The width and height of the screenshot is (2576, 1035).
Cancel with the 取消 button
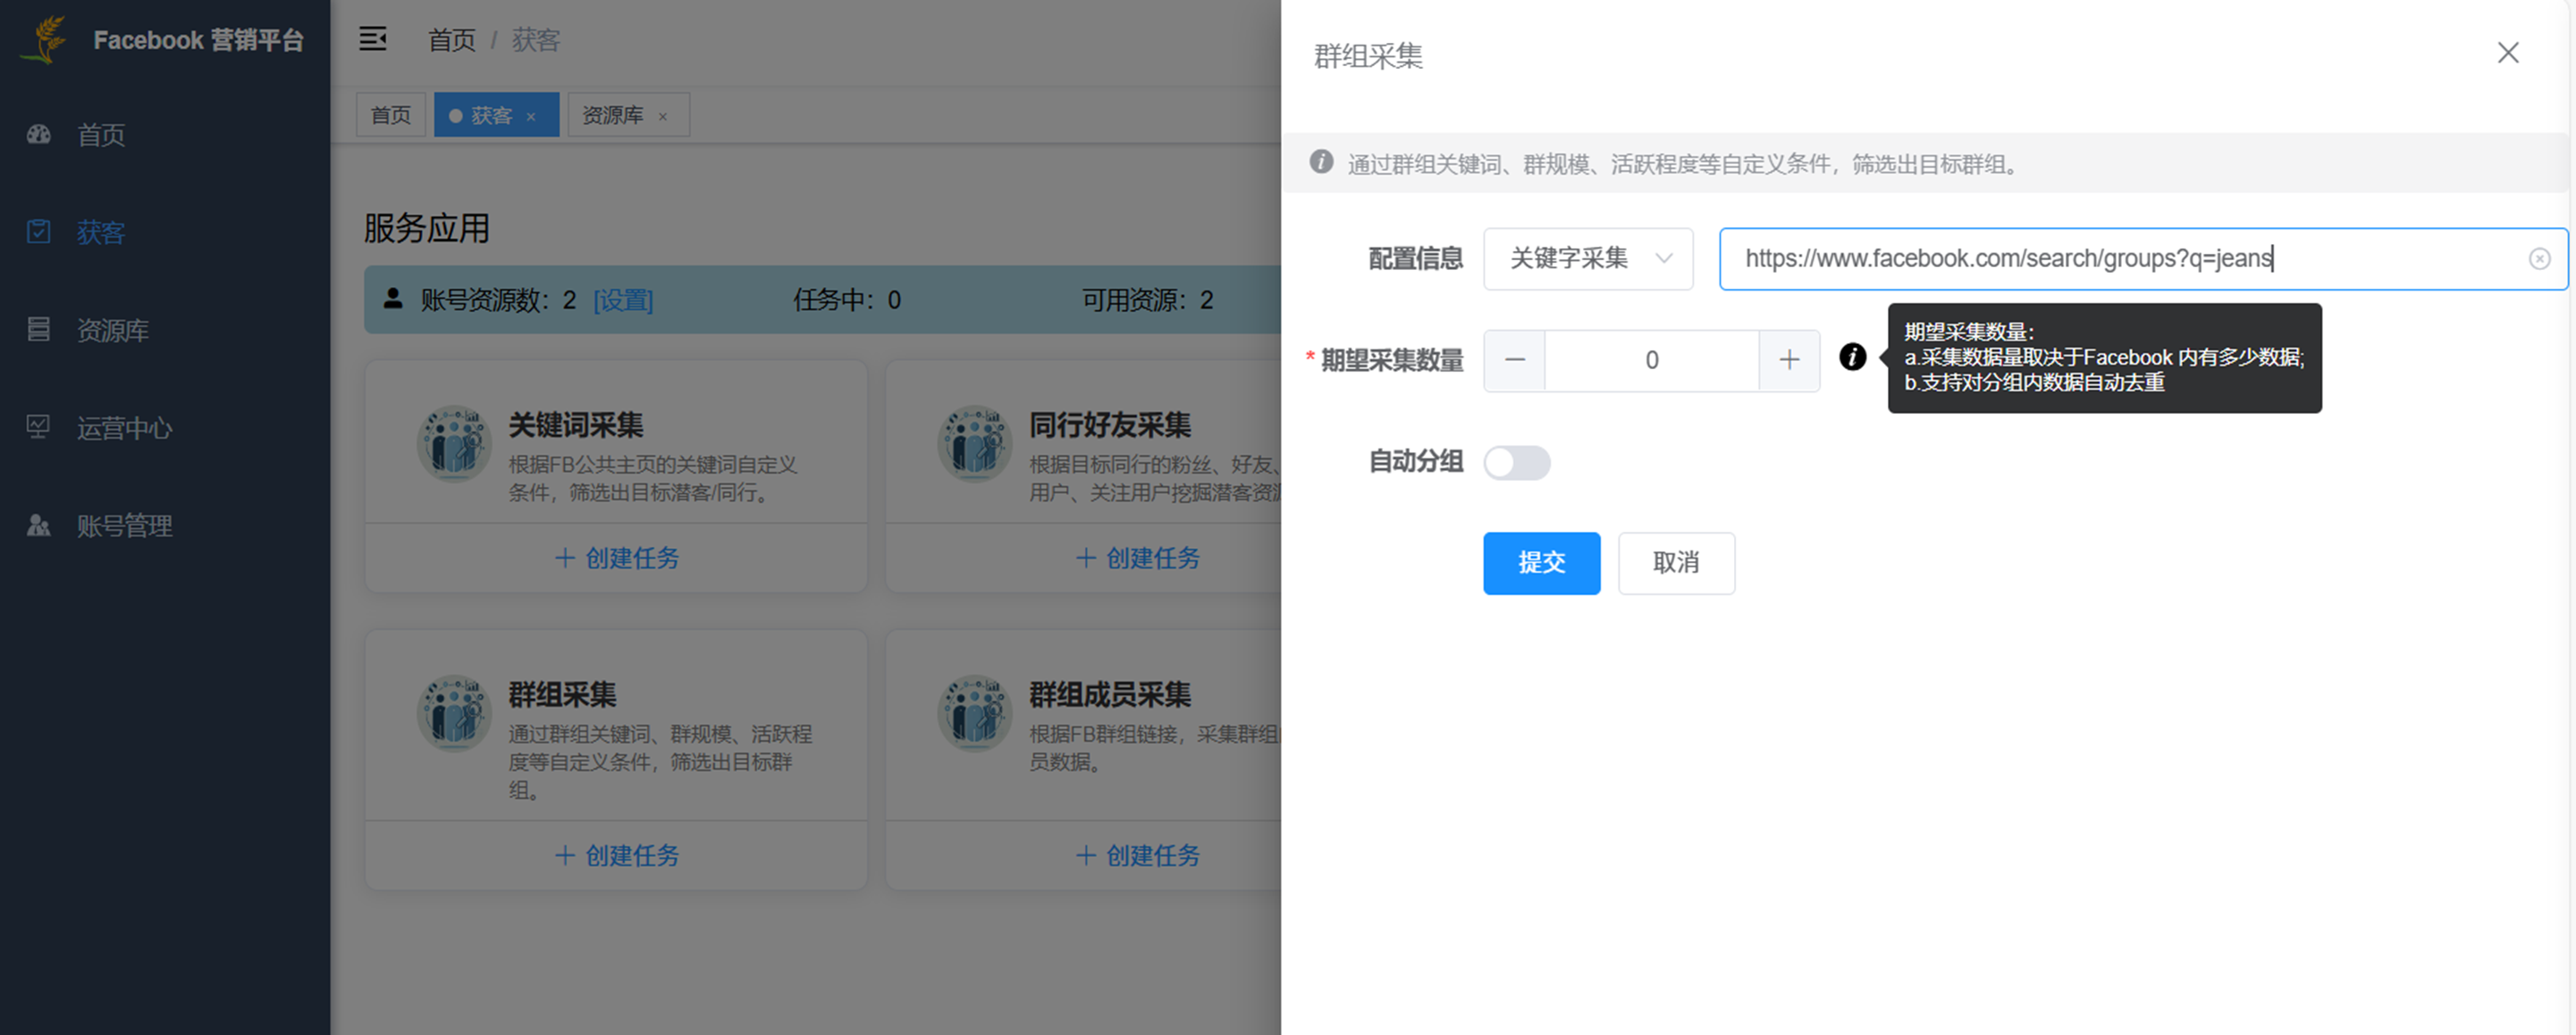click(x=1677, y=563)
